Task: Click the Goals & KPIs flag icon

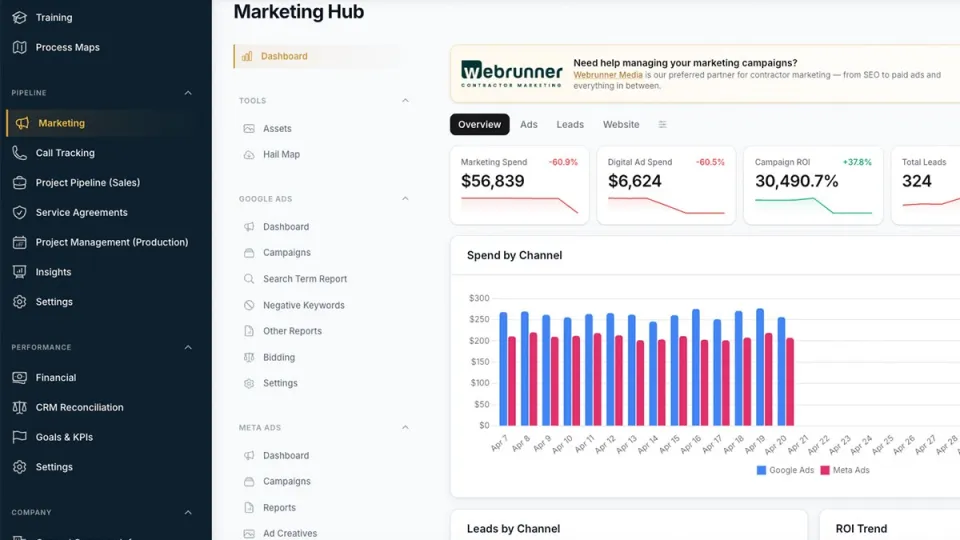Action: [20, 437]
